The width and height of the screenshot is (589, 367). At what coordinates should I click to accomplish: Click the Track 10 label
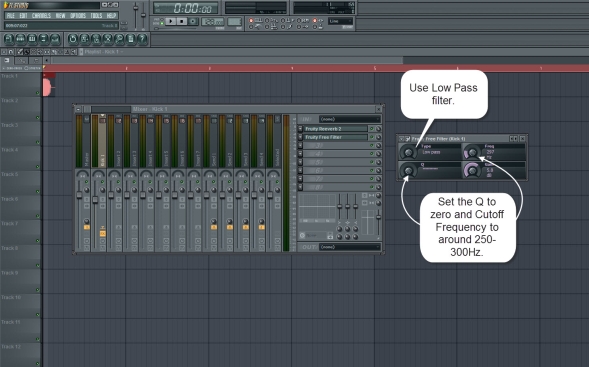click(11, 297)
